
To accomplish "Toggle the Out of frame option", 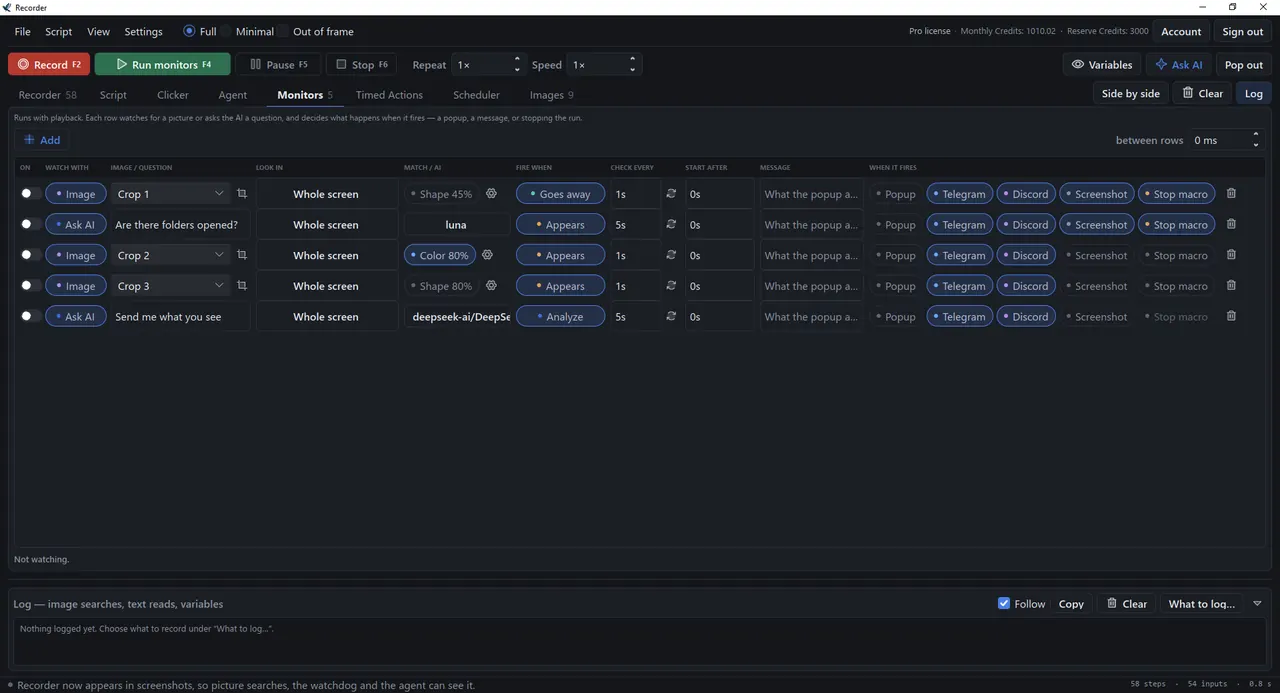I will pos(315,32).
